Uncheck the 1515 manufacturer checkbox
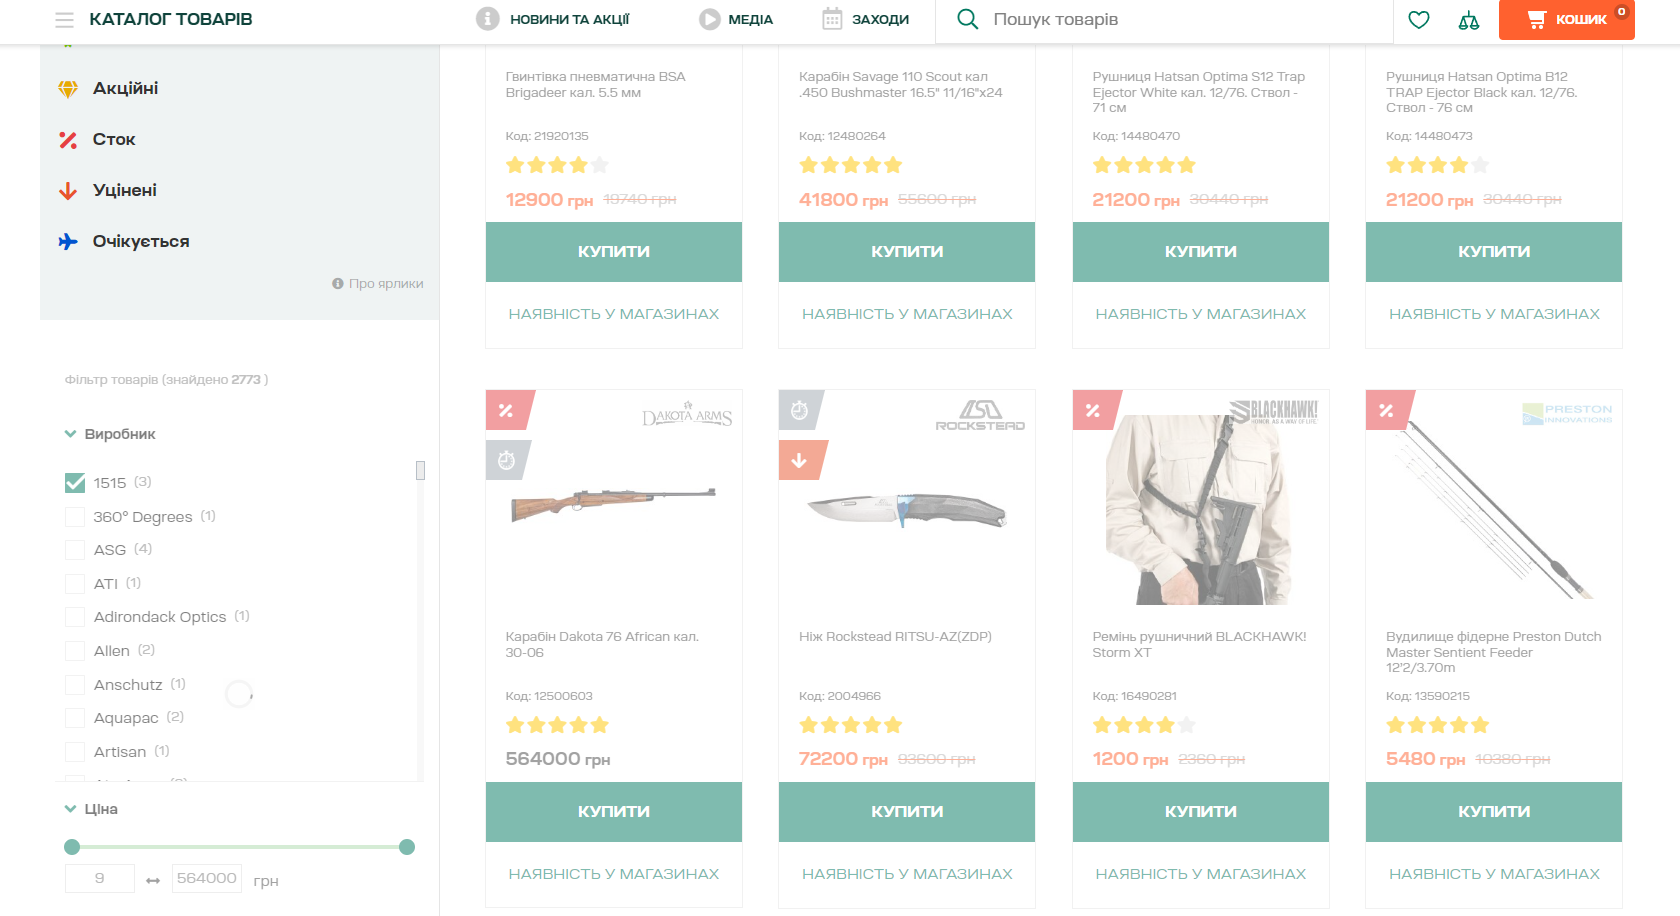This screenshot has height=916, width=1680. click(x=75, y=483)
